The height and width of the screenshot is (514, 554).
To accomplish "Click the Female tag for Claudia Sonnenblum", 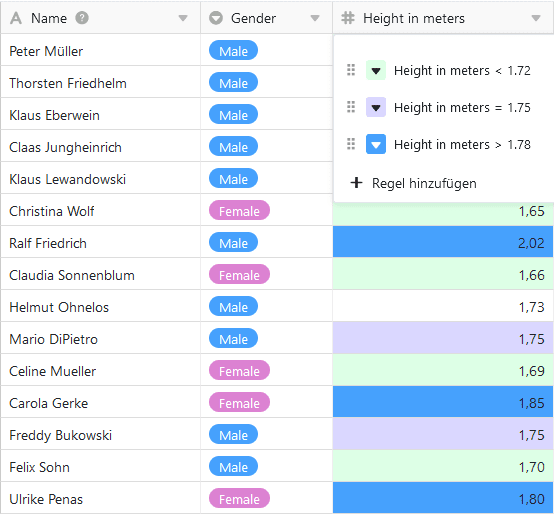I will click(240, 274).
